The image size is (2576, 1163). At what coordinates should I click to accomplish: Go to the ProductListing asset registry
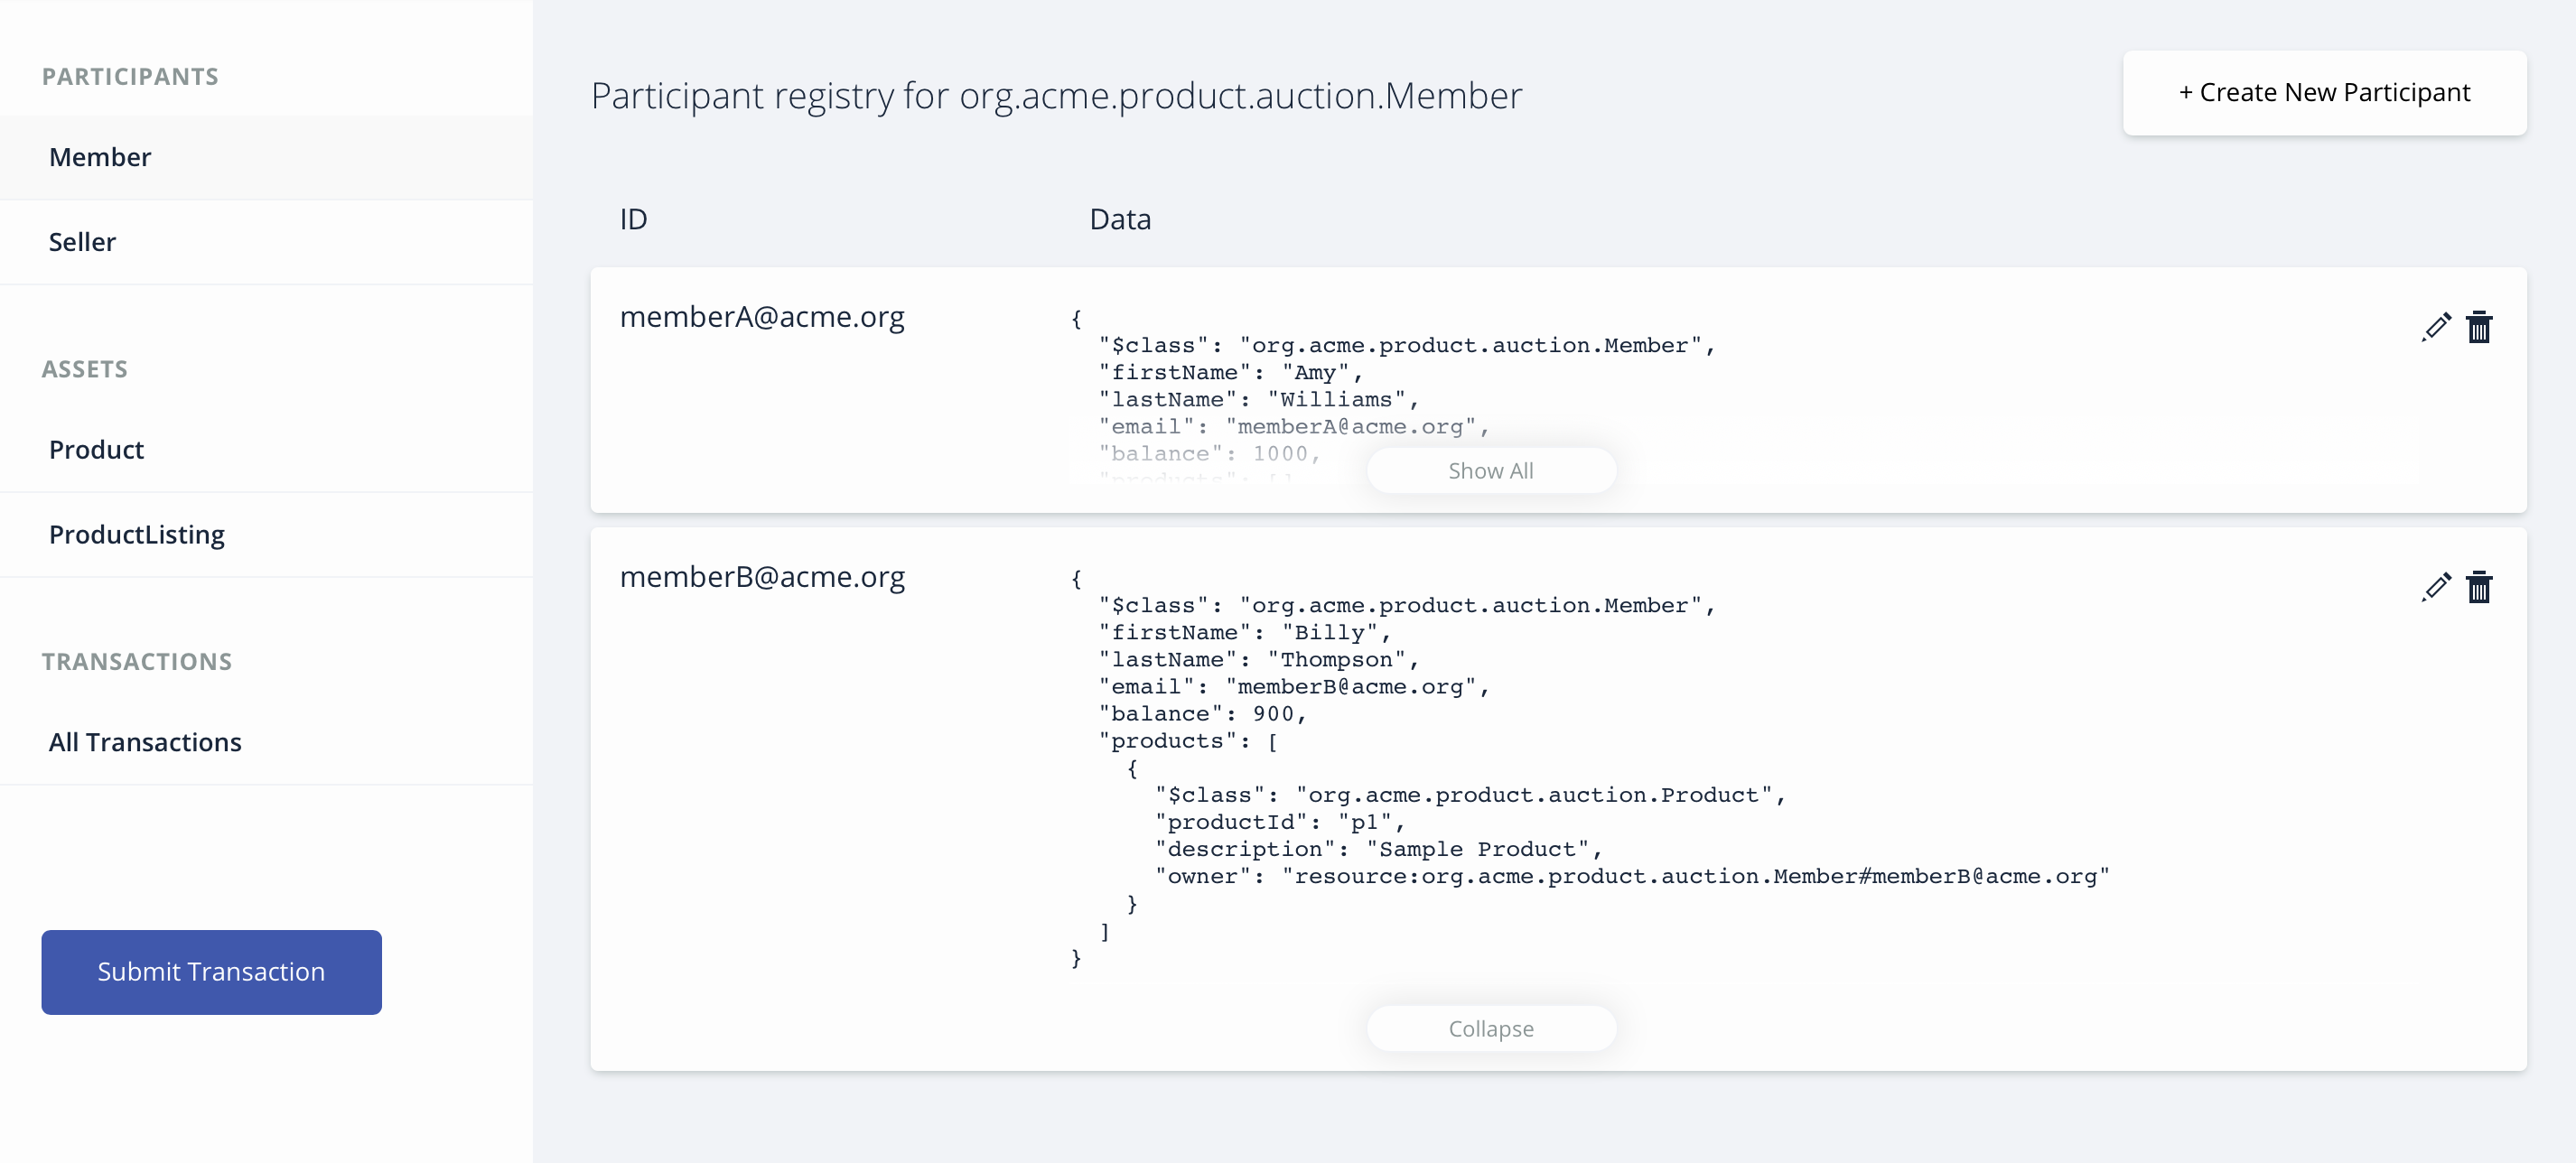[x=137, y=535]
